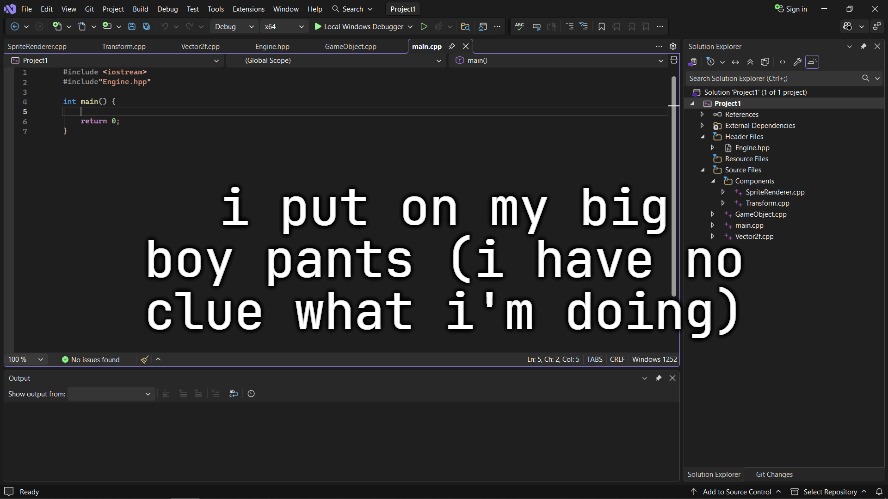Toggle timestamps clock icon in Output panel
The width and height of the screenshot is (888, 499).
(251, 394)
